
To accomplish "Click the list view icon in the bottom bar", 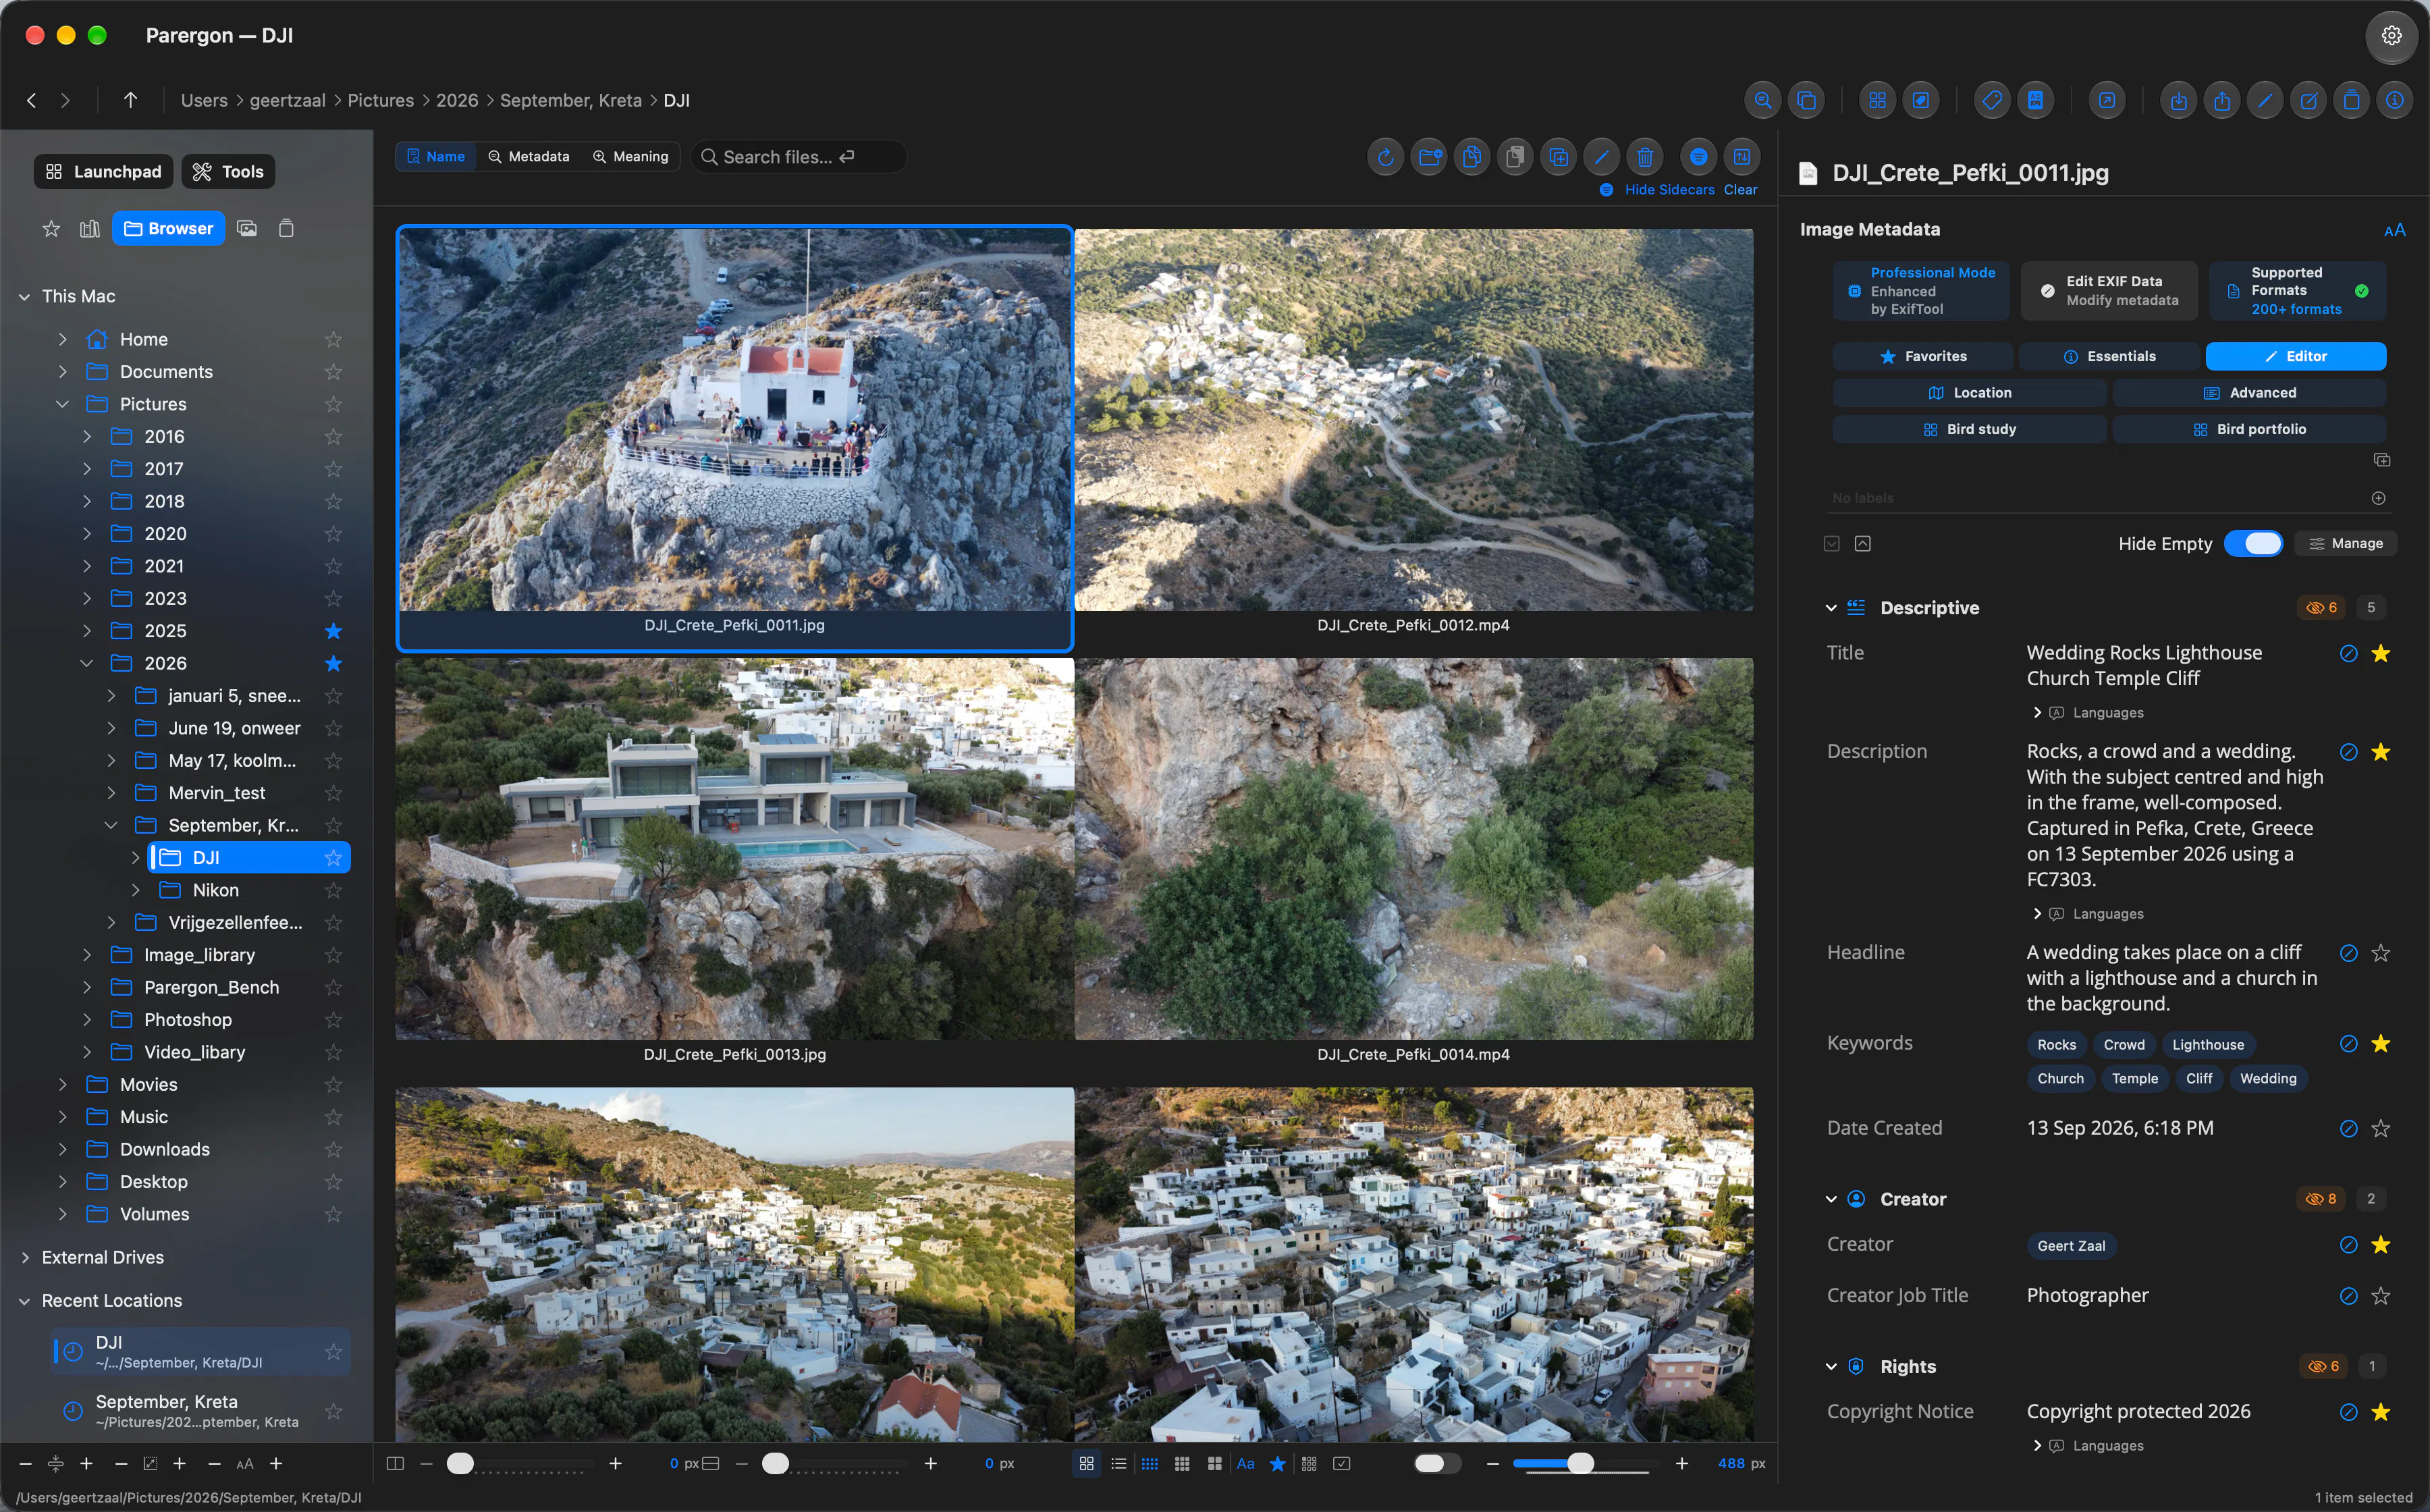I will point(1118,1464).
